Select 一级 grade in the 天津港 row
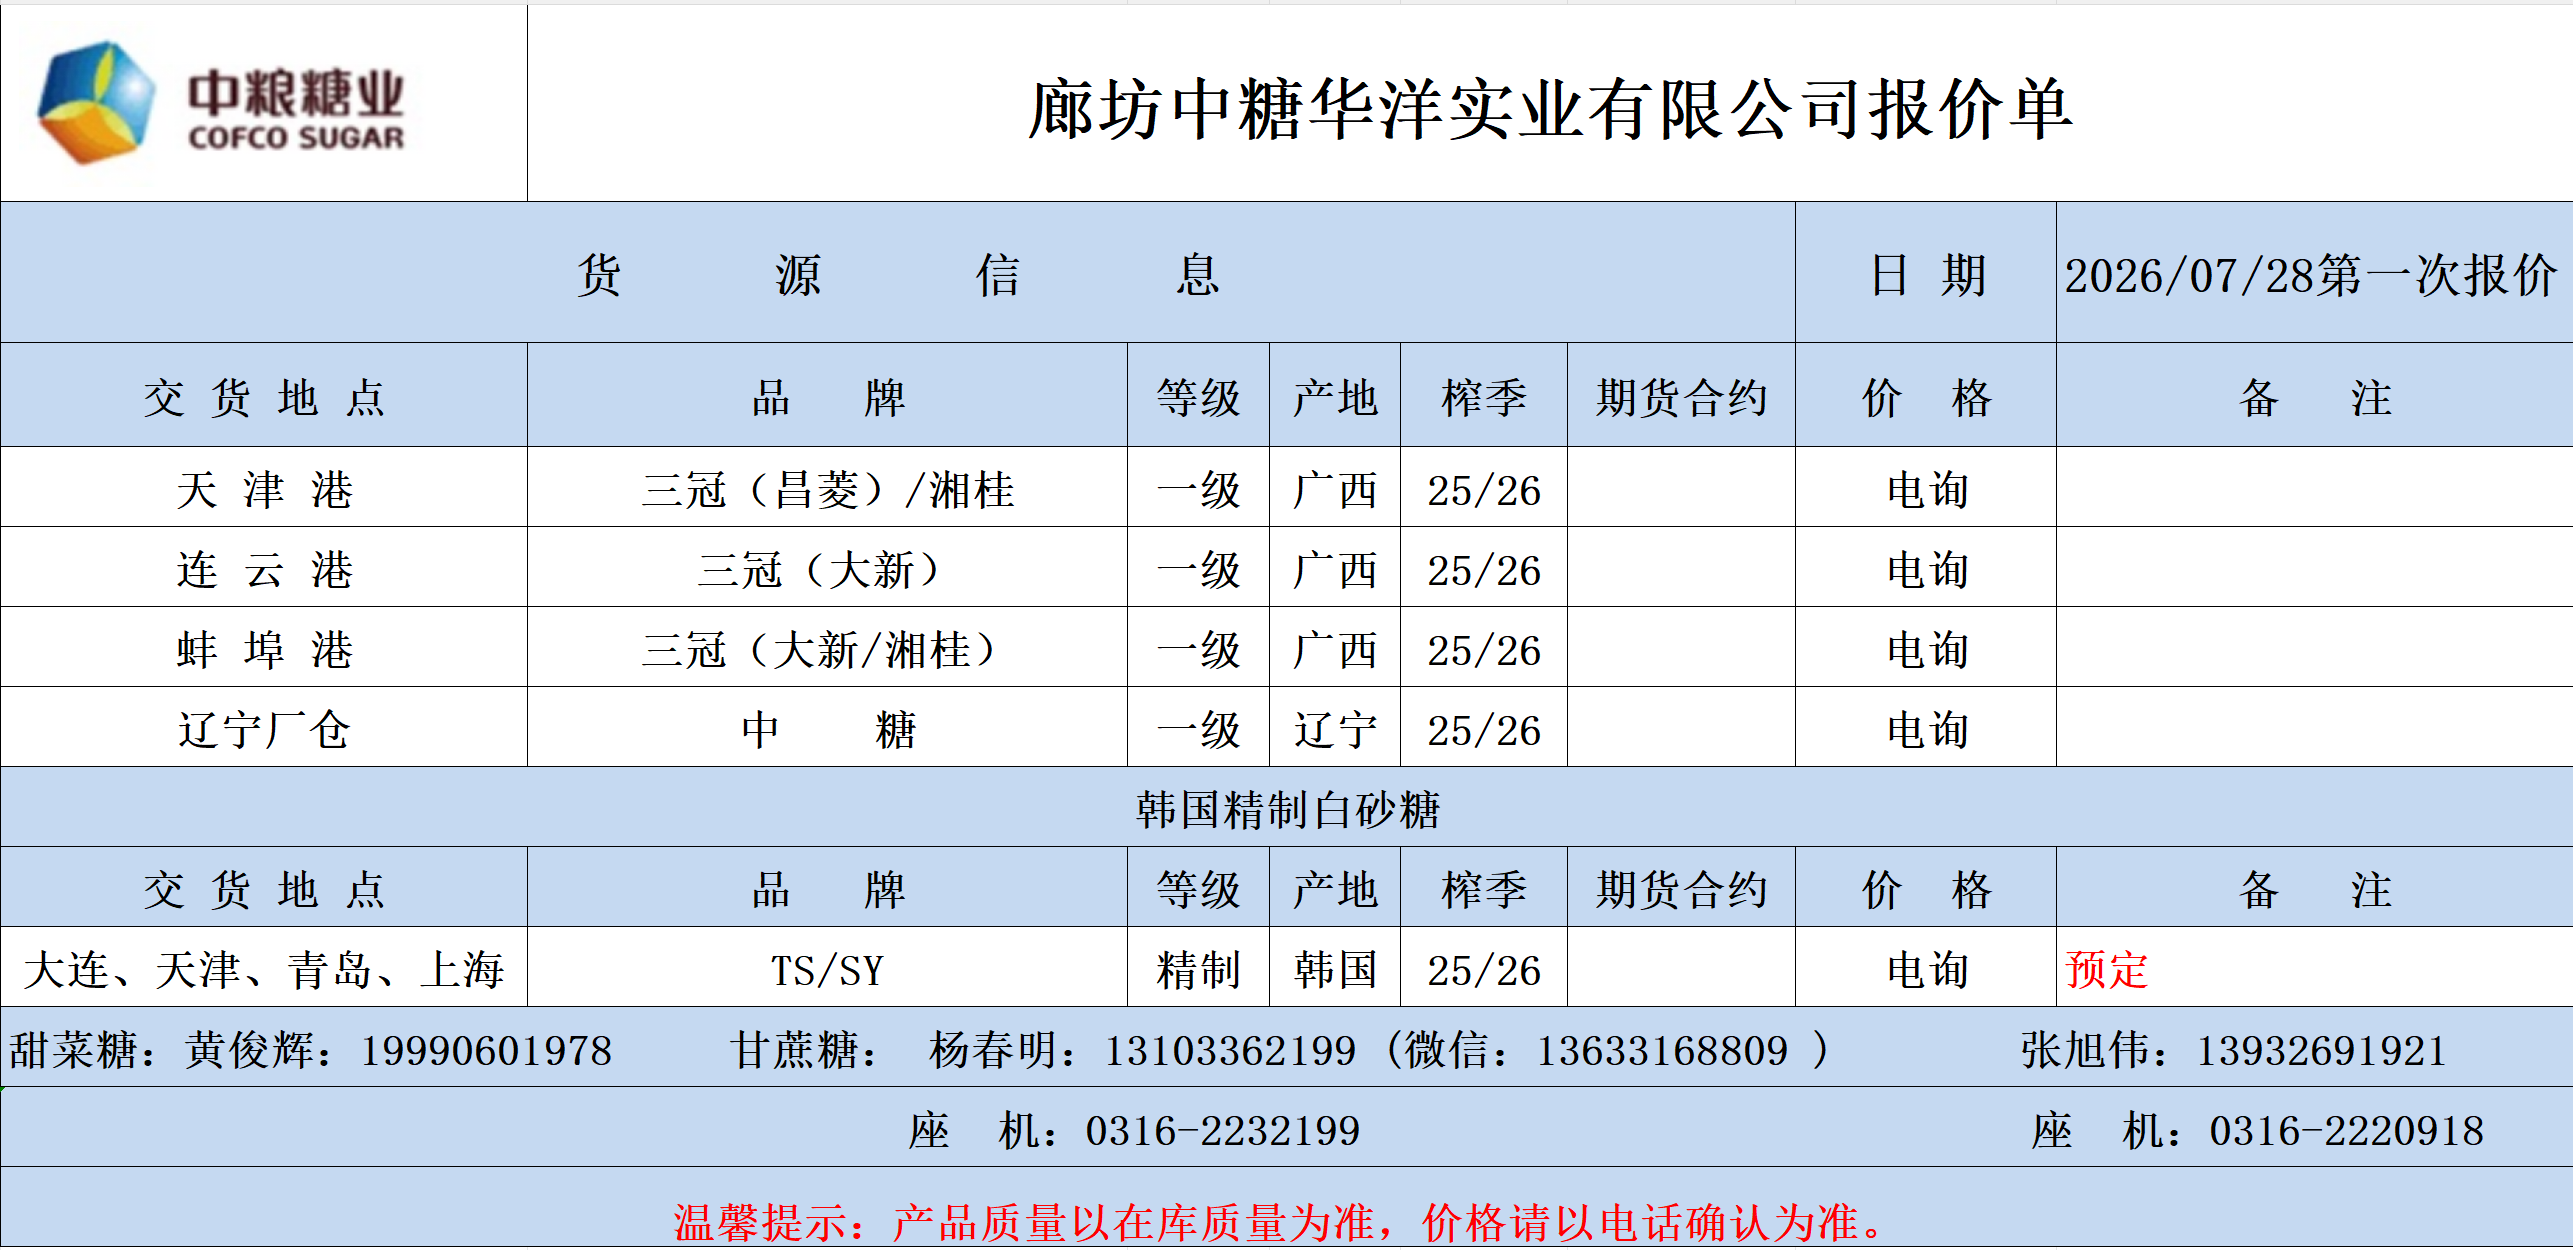The width and height of the screenshot is (2573, 1250). 1198,488
